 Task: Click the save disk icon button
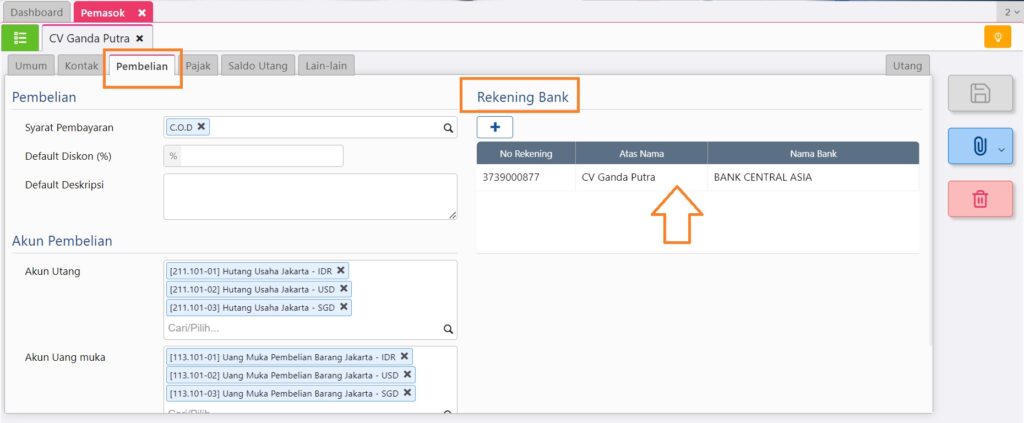[x=980, y=94]
